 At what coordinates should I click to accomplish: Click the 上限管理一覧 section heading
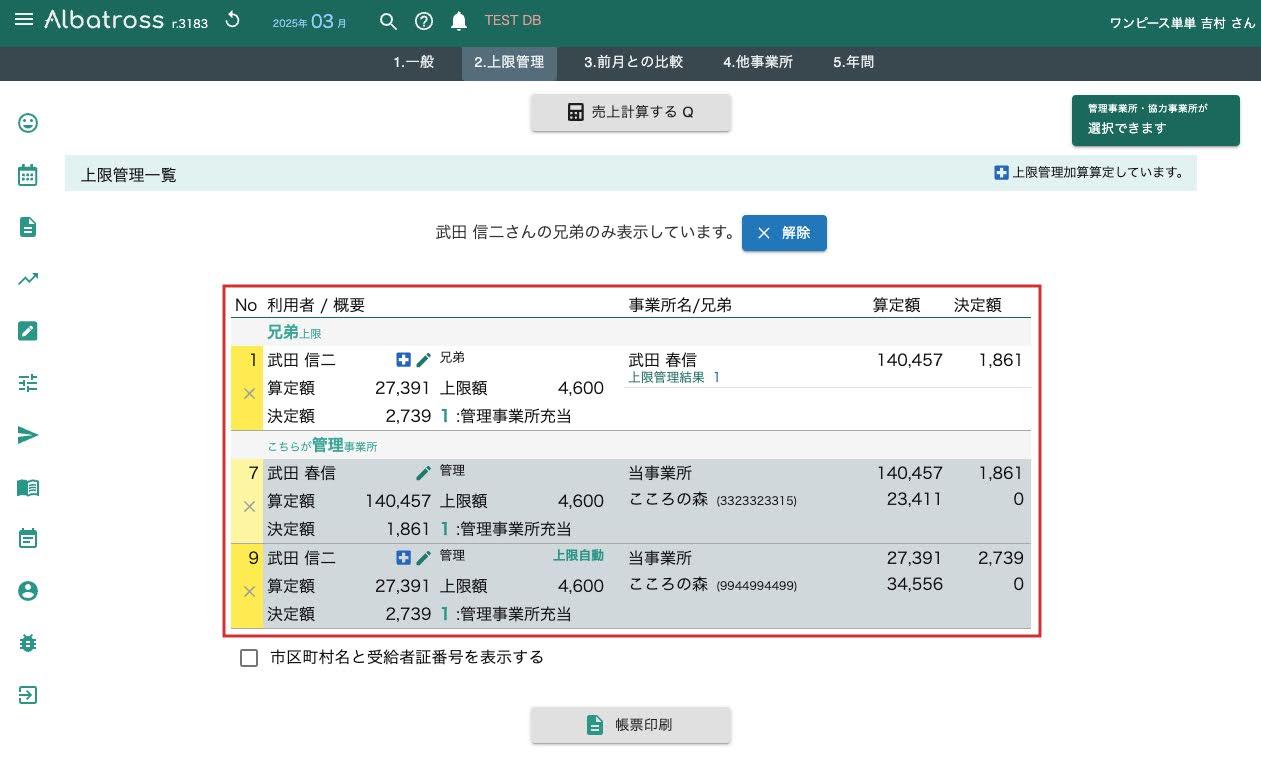tap(129, 175)
